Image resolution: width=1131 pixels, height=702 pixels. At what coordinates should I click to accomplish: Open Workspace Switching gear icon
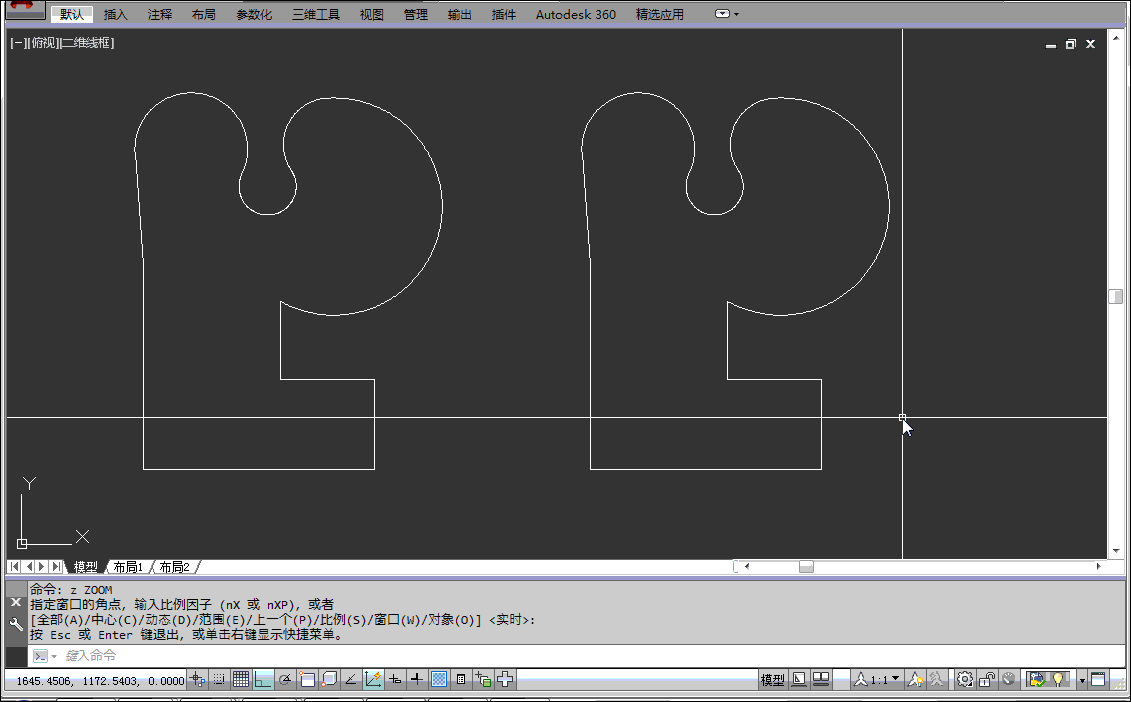965,680
